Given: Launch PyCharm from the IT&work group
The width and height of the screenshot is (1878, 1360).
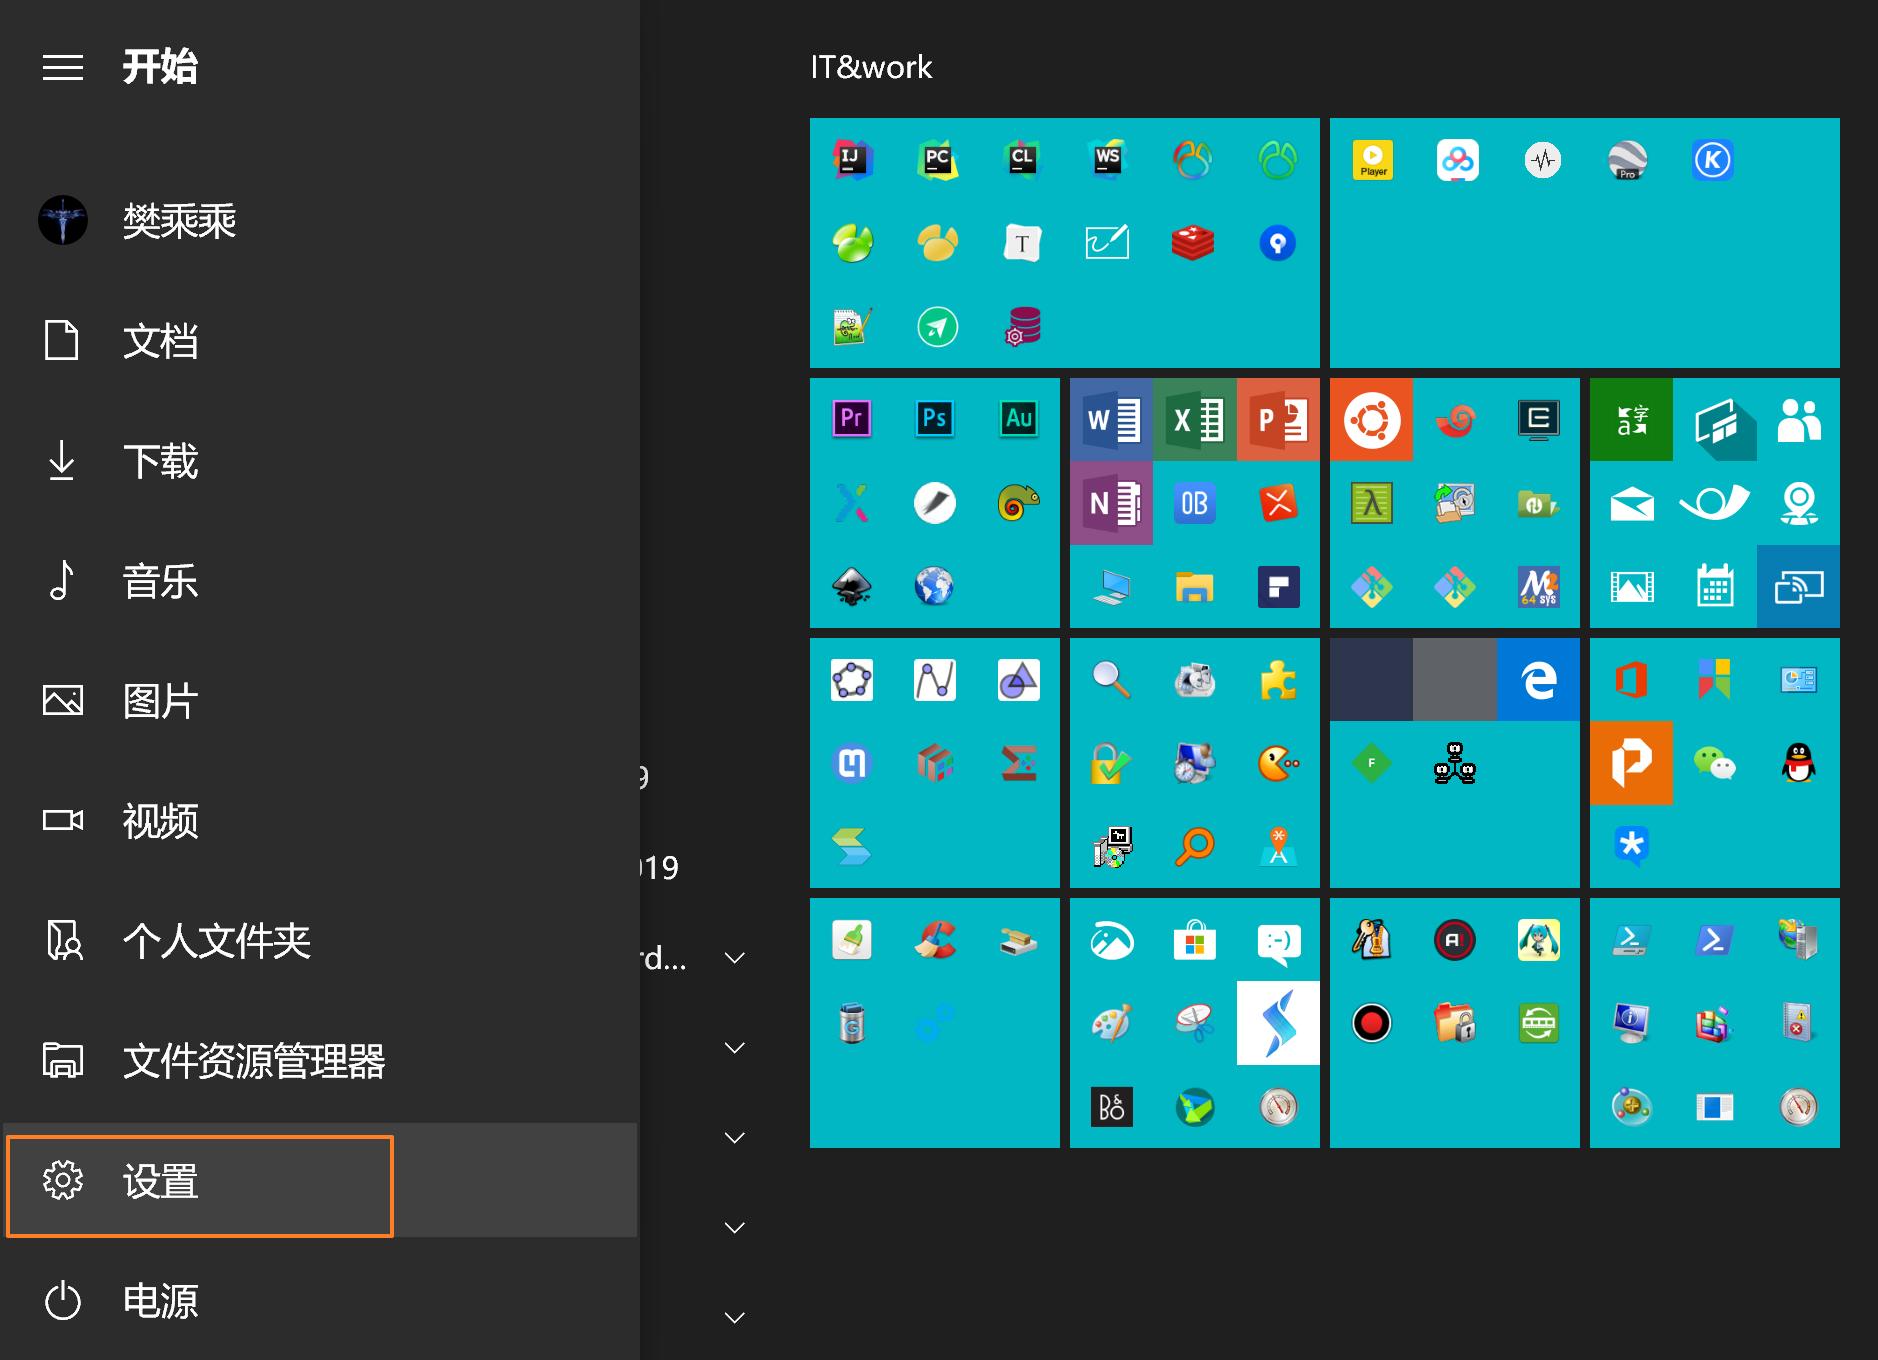Looking at the screenshot, I should [x=937, y=160].
